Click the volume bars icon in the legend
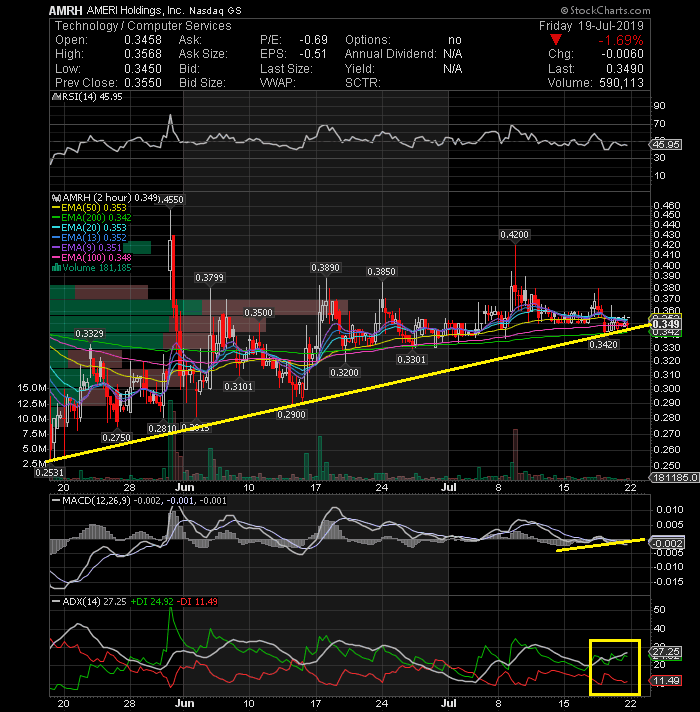 [x=56, y=267]
